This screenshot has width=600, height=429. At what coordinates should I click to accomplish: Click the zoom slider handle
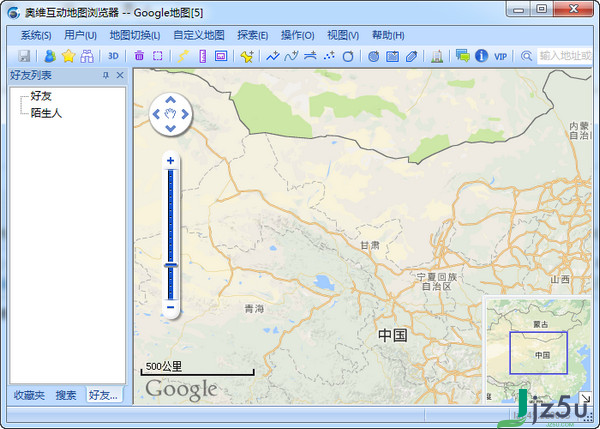[171, 265]
